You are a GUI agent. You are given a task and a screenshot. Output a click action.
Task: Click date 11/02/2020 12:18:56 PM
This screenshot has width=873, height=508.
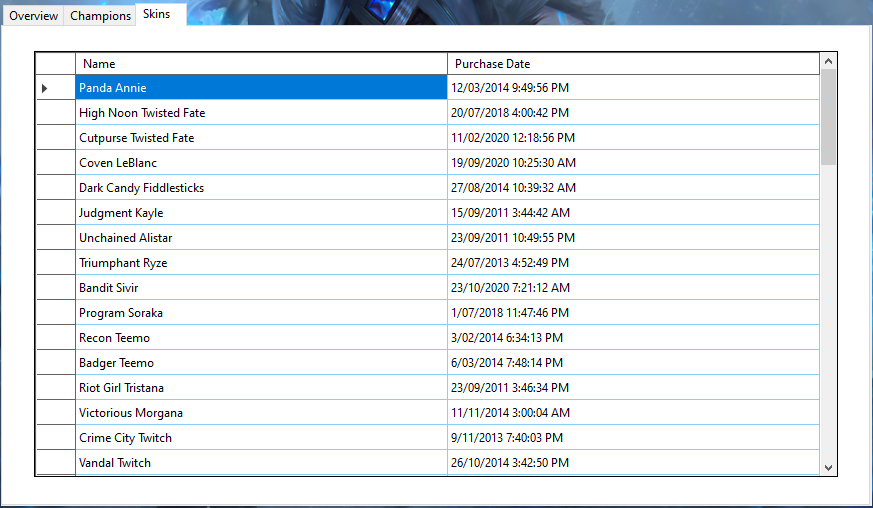pos(633,138)
